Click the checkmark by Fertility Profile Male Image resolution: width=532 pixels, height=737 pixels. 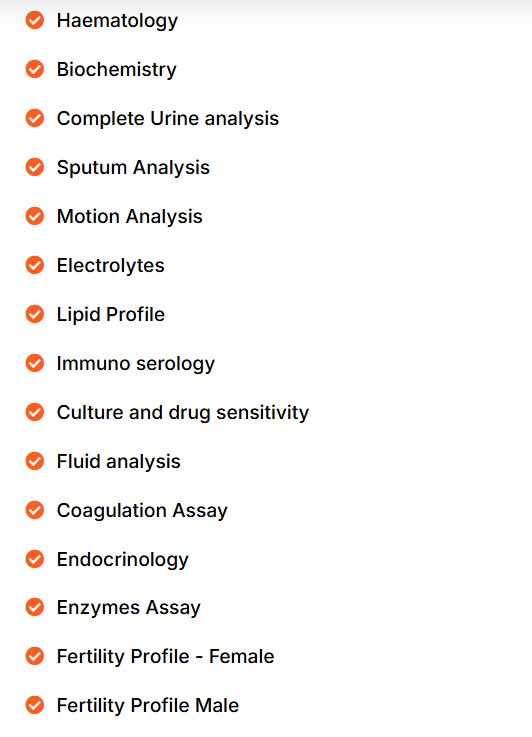[x=35, y=705]
